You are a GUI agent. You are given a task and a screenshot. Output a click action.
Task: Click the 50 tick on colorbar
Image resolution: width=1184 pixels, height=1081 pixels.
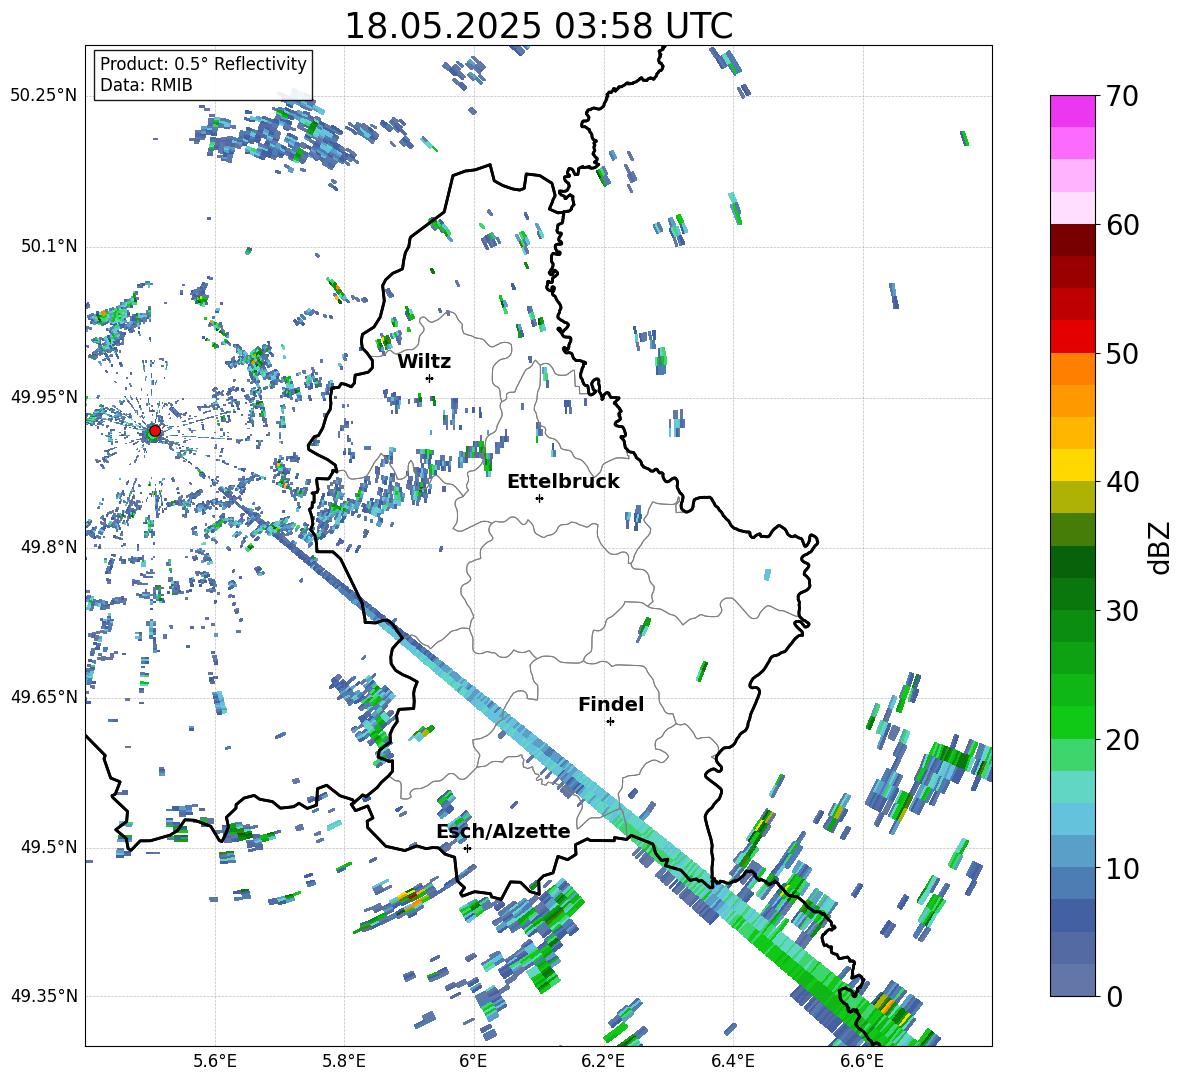1122,353
